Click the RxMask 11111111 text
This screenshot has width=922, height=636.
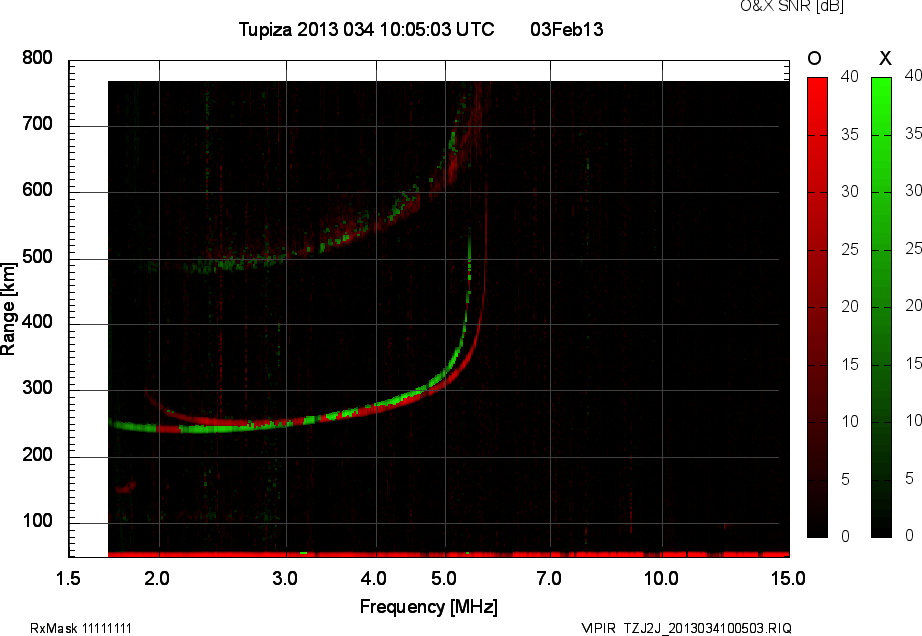(x=81, y=628)
